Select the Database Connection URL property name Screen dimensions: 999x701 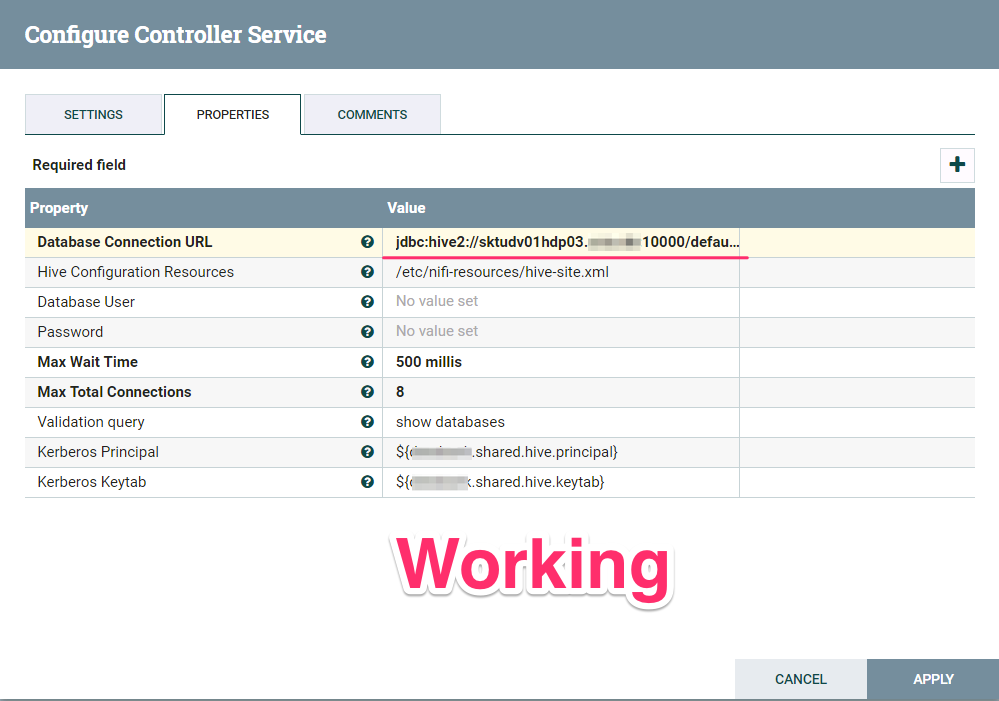tap(125, 242)
